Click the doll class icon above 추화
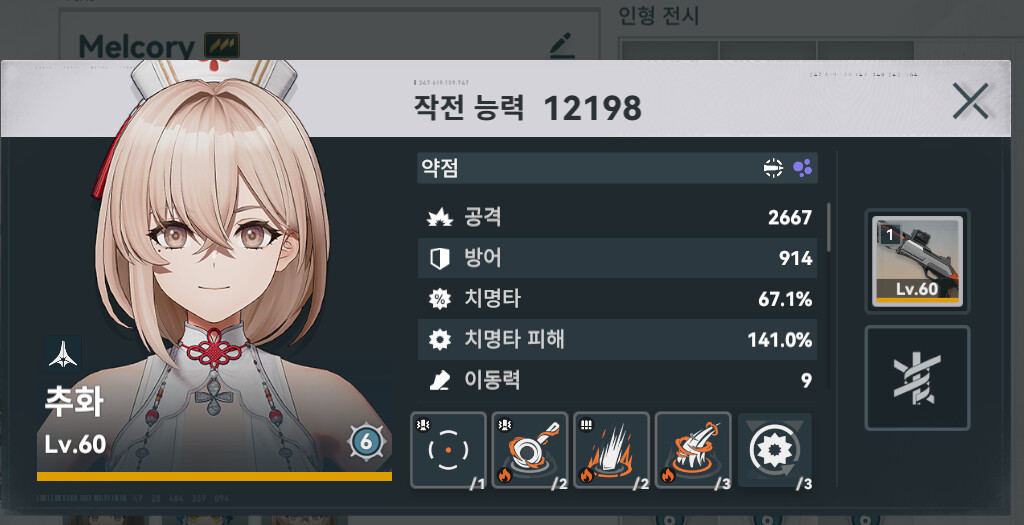The width and height of the screenshot is (1024, 525). tap(63, 353)
